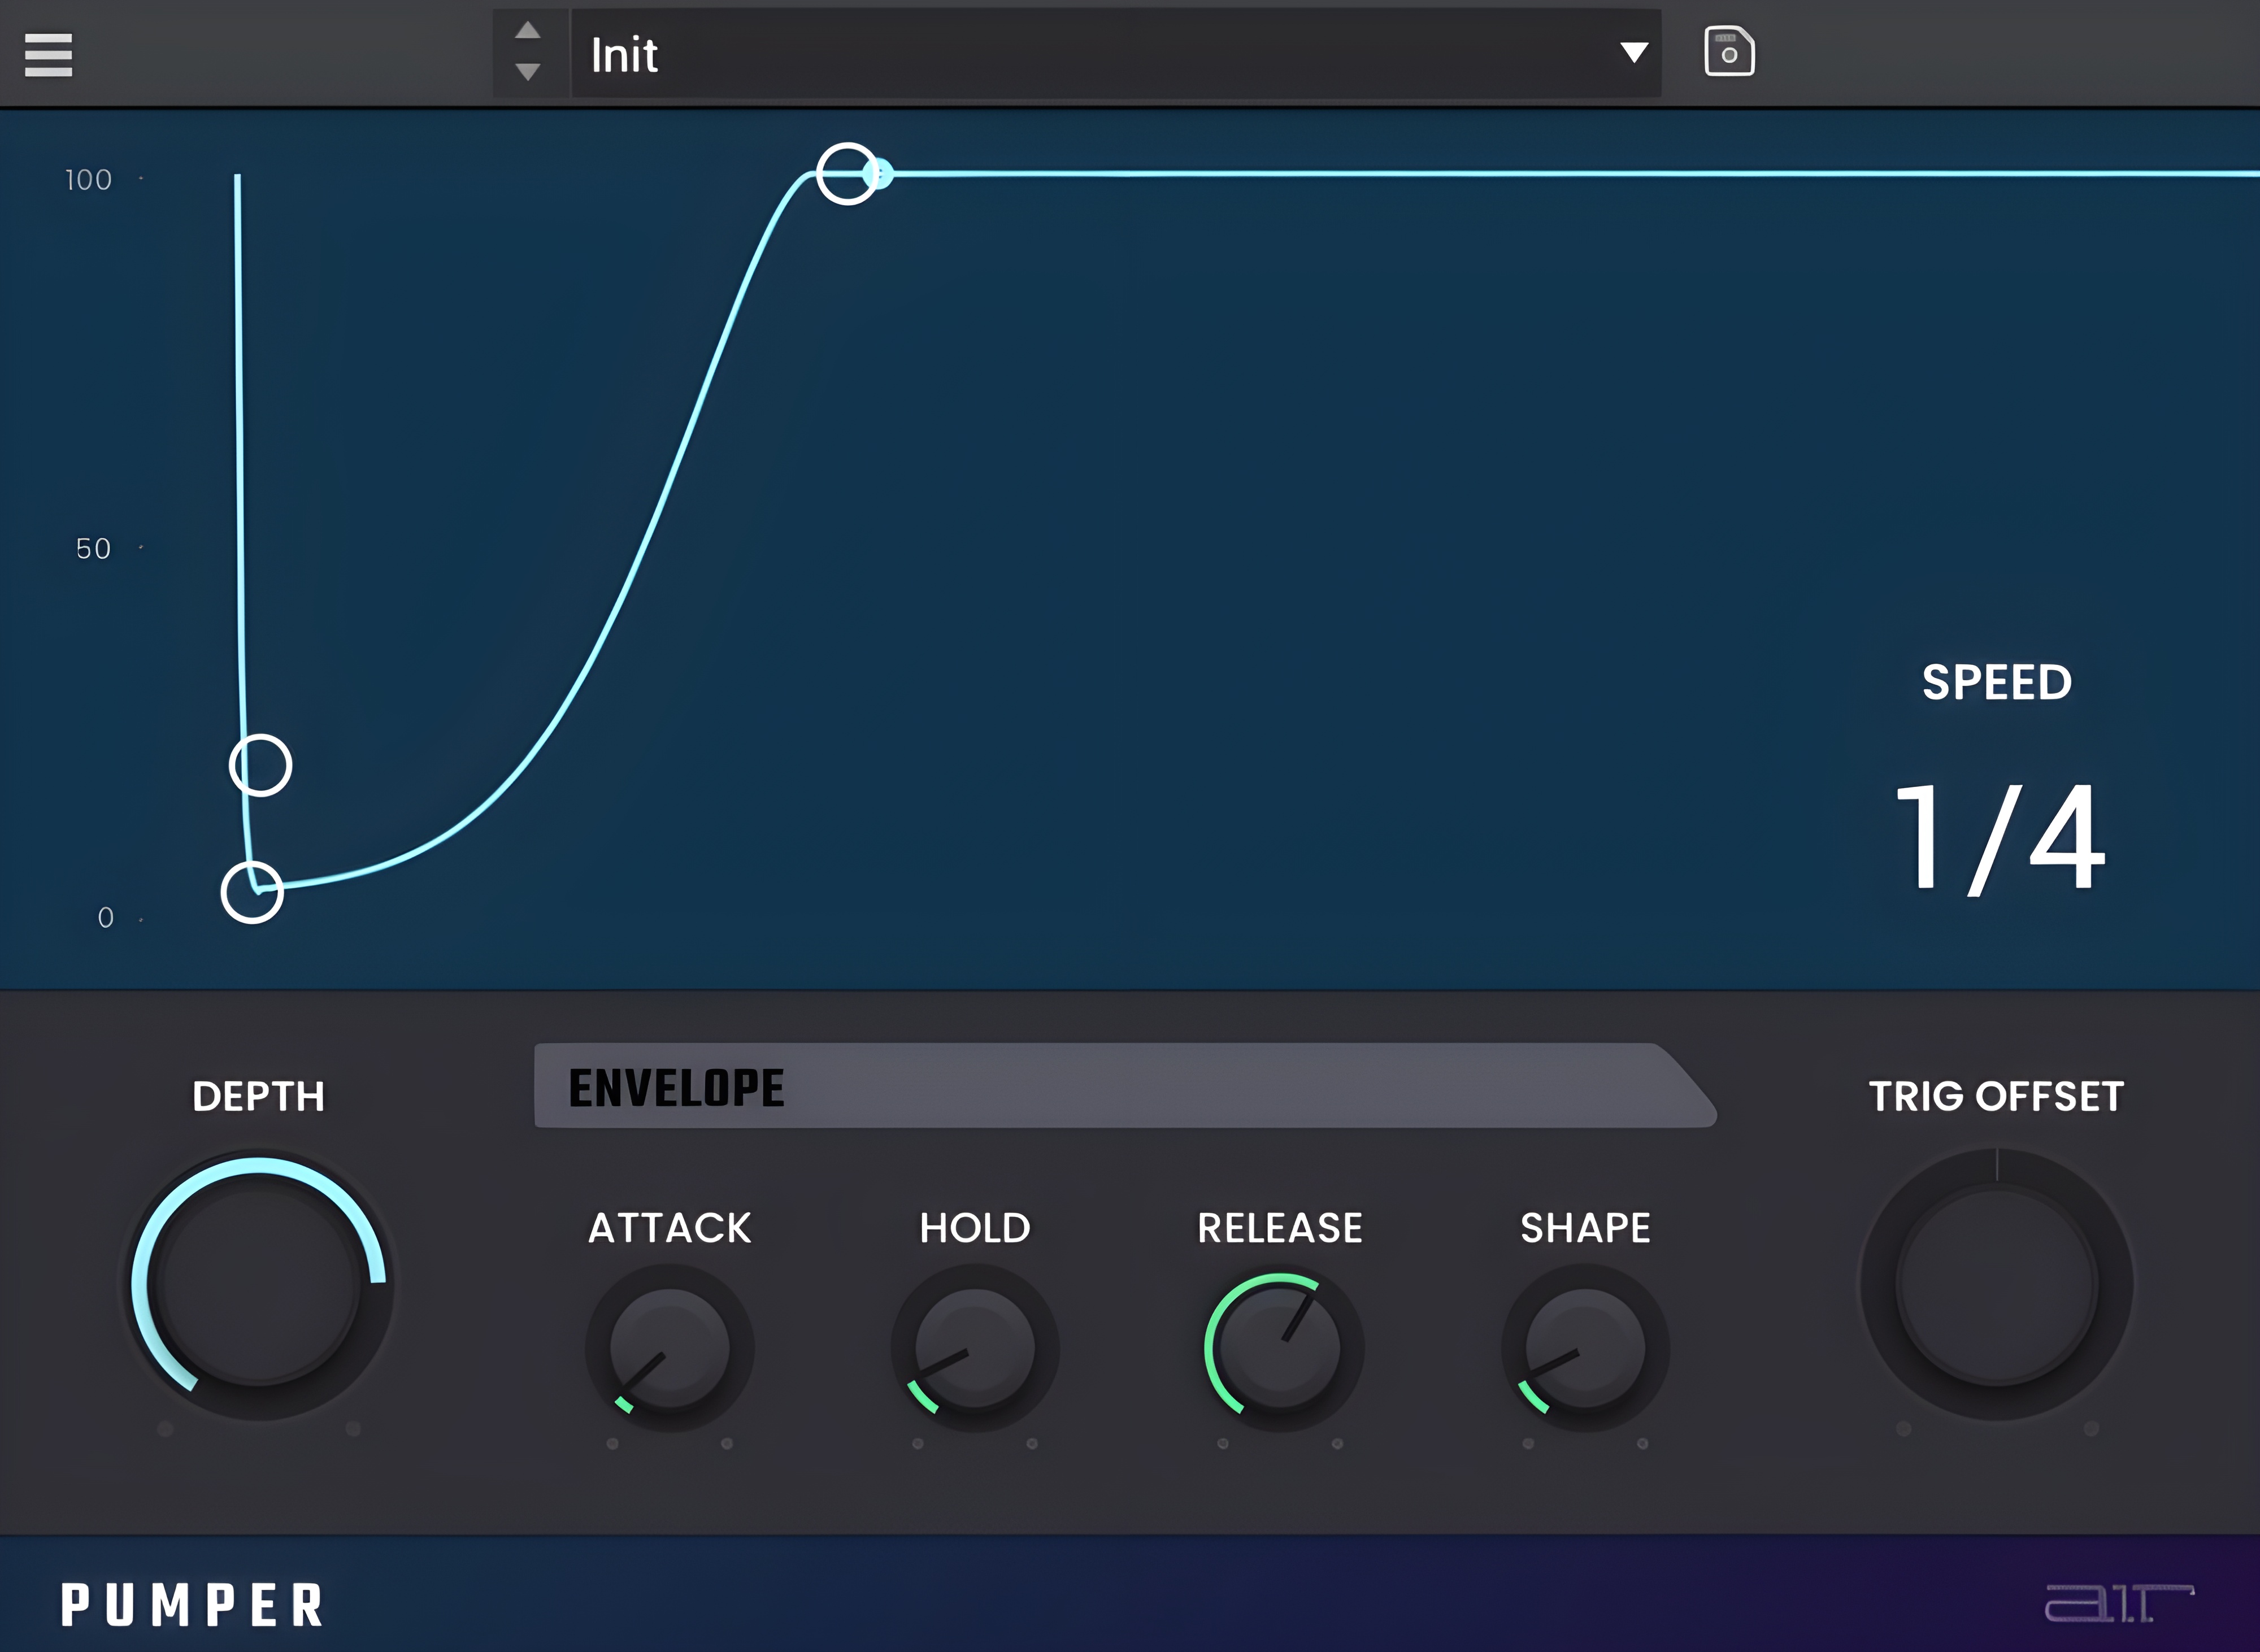The width and height of the screenshot is (2260, 1652).
Task: Select previous preset with up arrow
Action: (528, 31)
